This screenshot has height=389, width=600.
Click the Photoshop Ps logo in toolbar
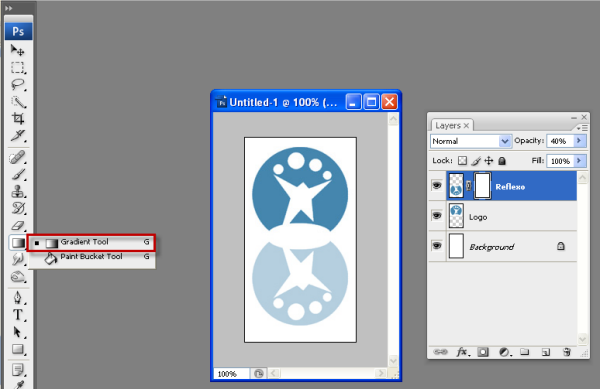pos(18,31)
